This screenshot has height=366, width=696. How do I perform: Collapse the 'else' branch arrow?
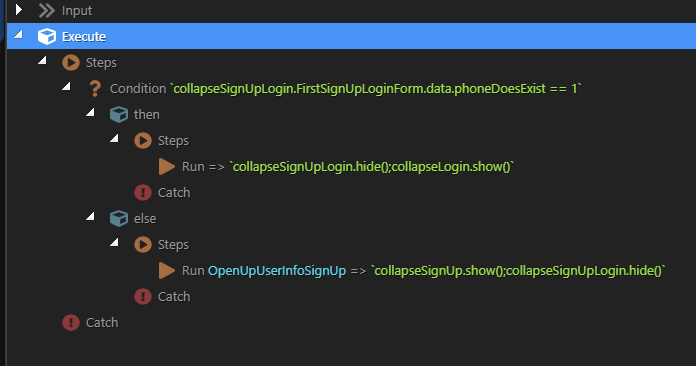pyautogui.click(x=90, y=216)
